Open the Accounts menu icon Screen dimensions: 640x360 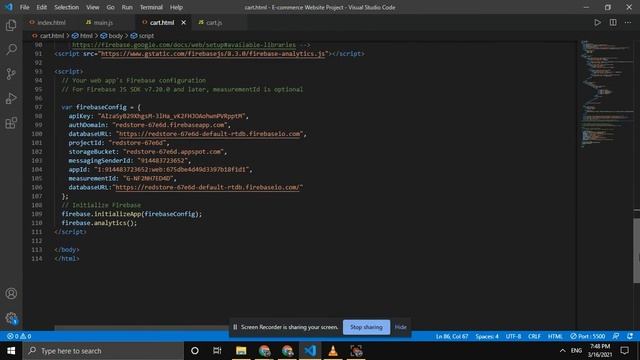pos(11,293)
